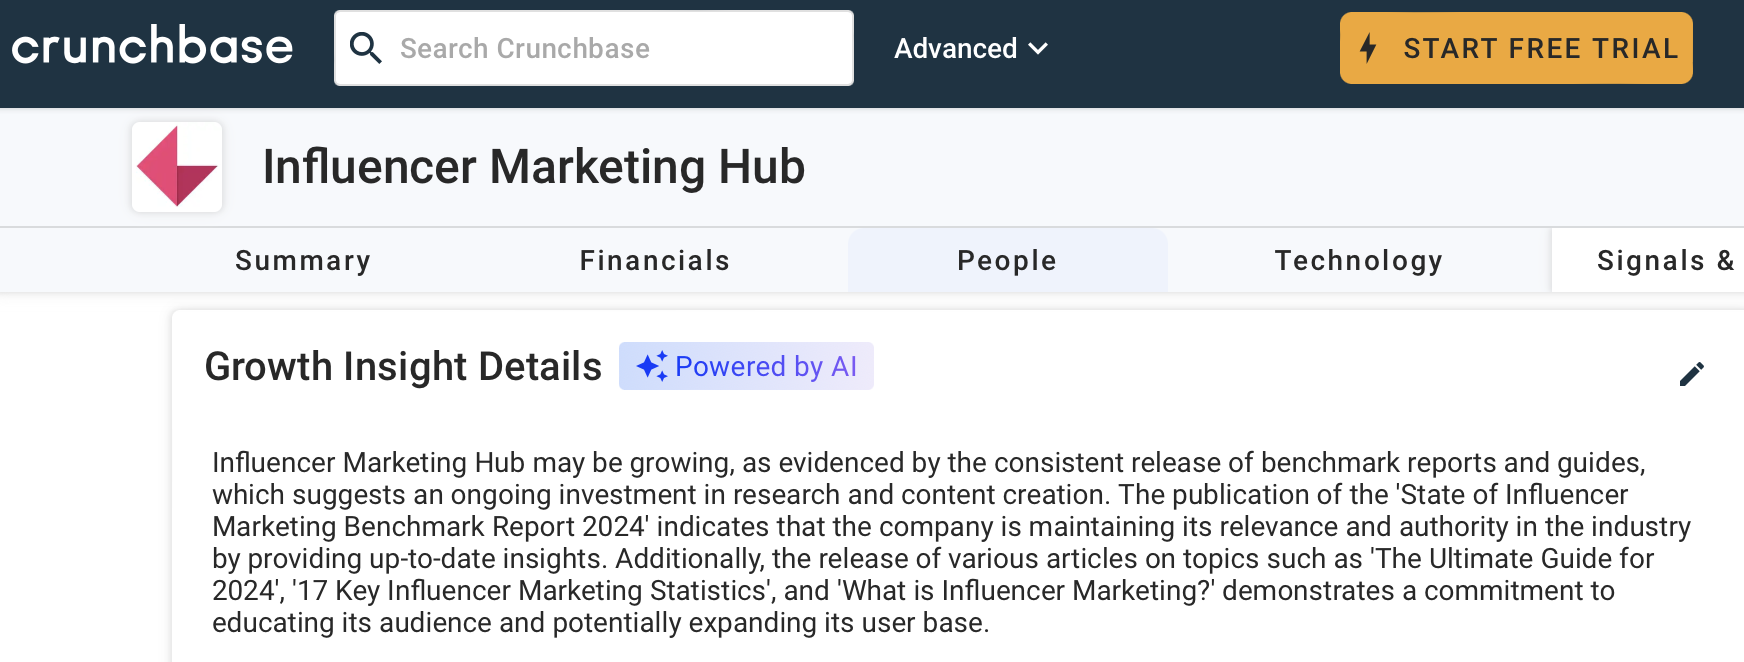Open the Financials tab
1744x662 pixels.
click(x=654, y=260)
